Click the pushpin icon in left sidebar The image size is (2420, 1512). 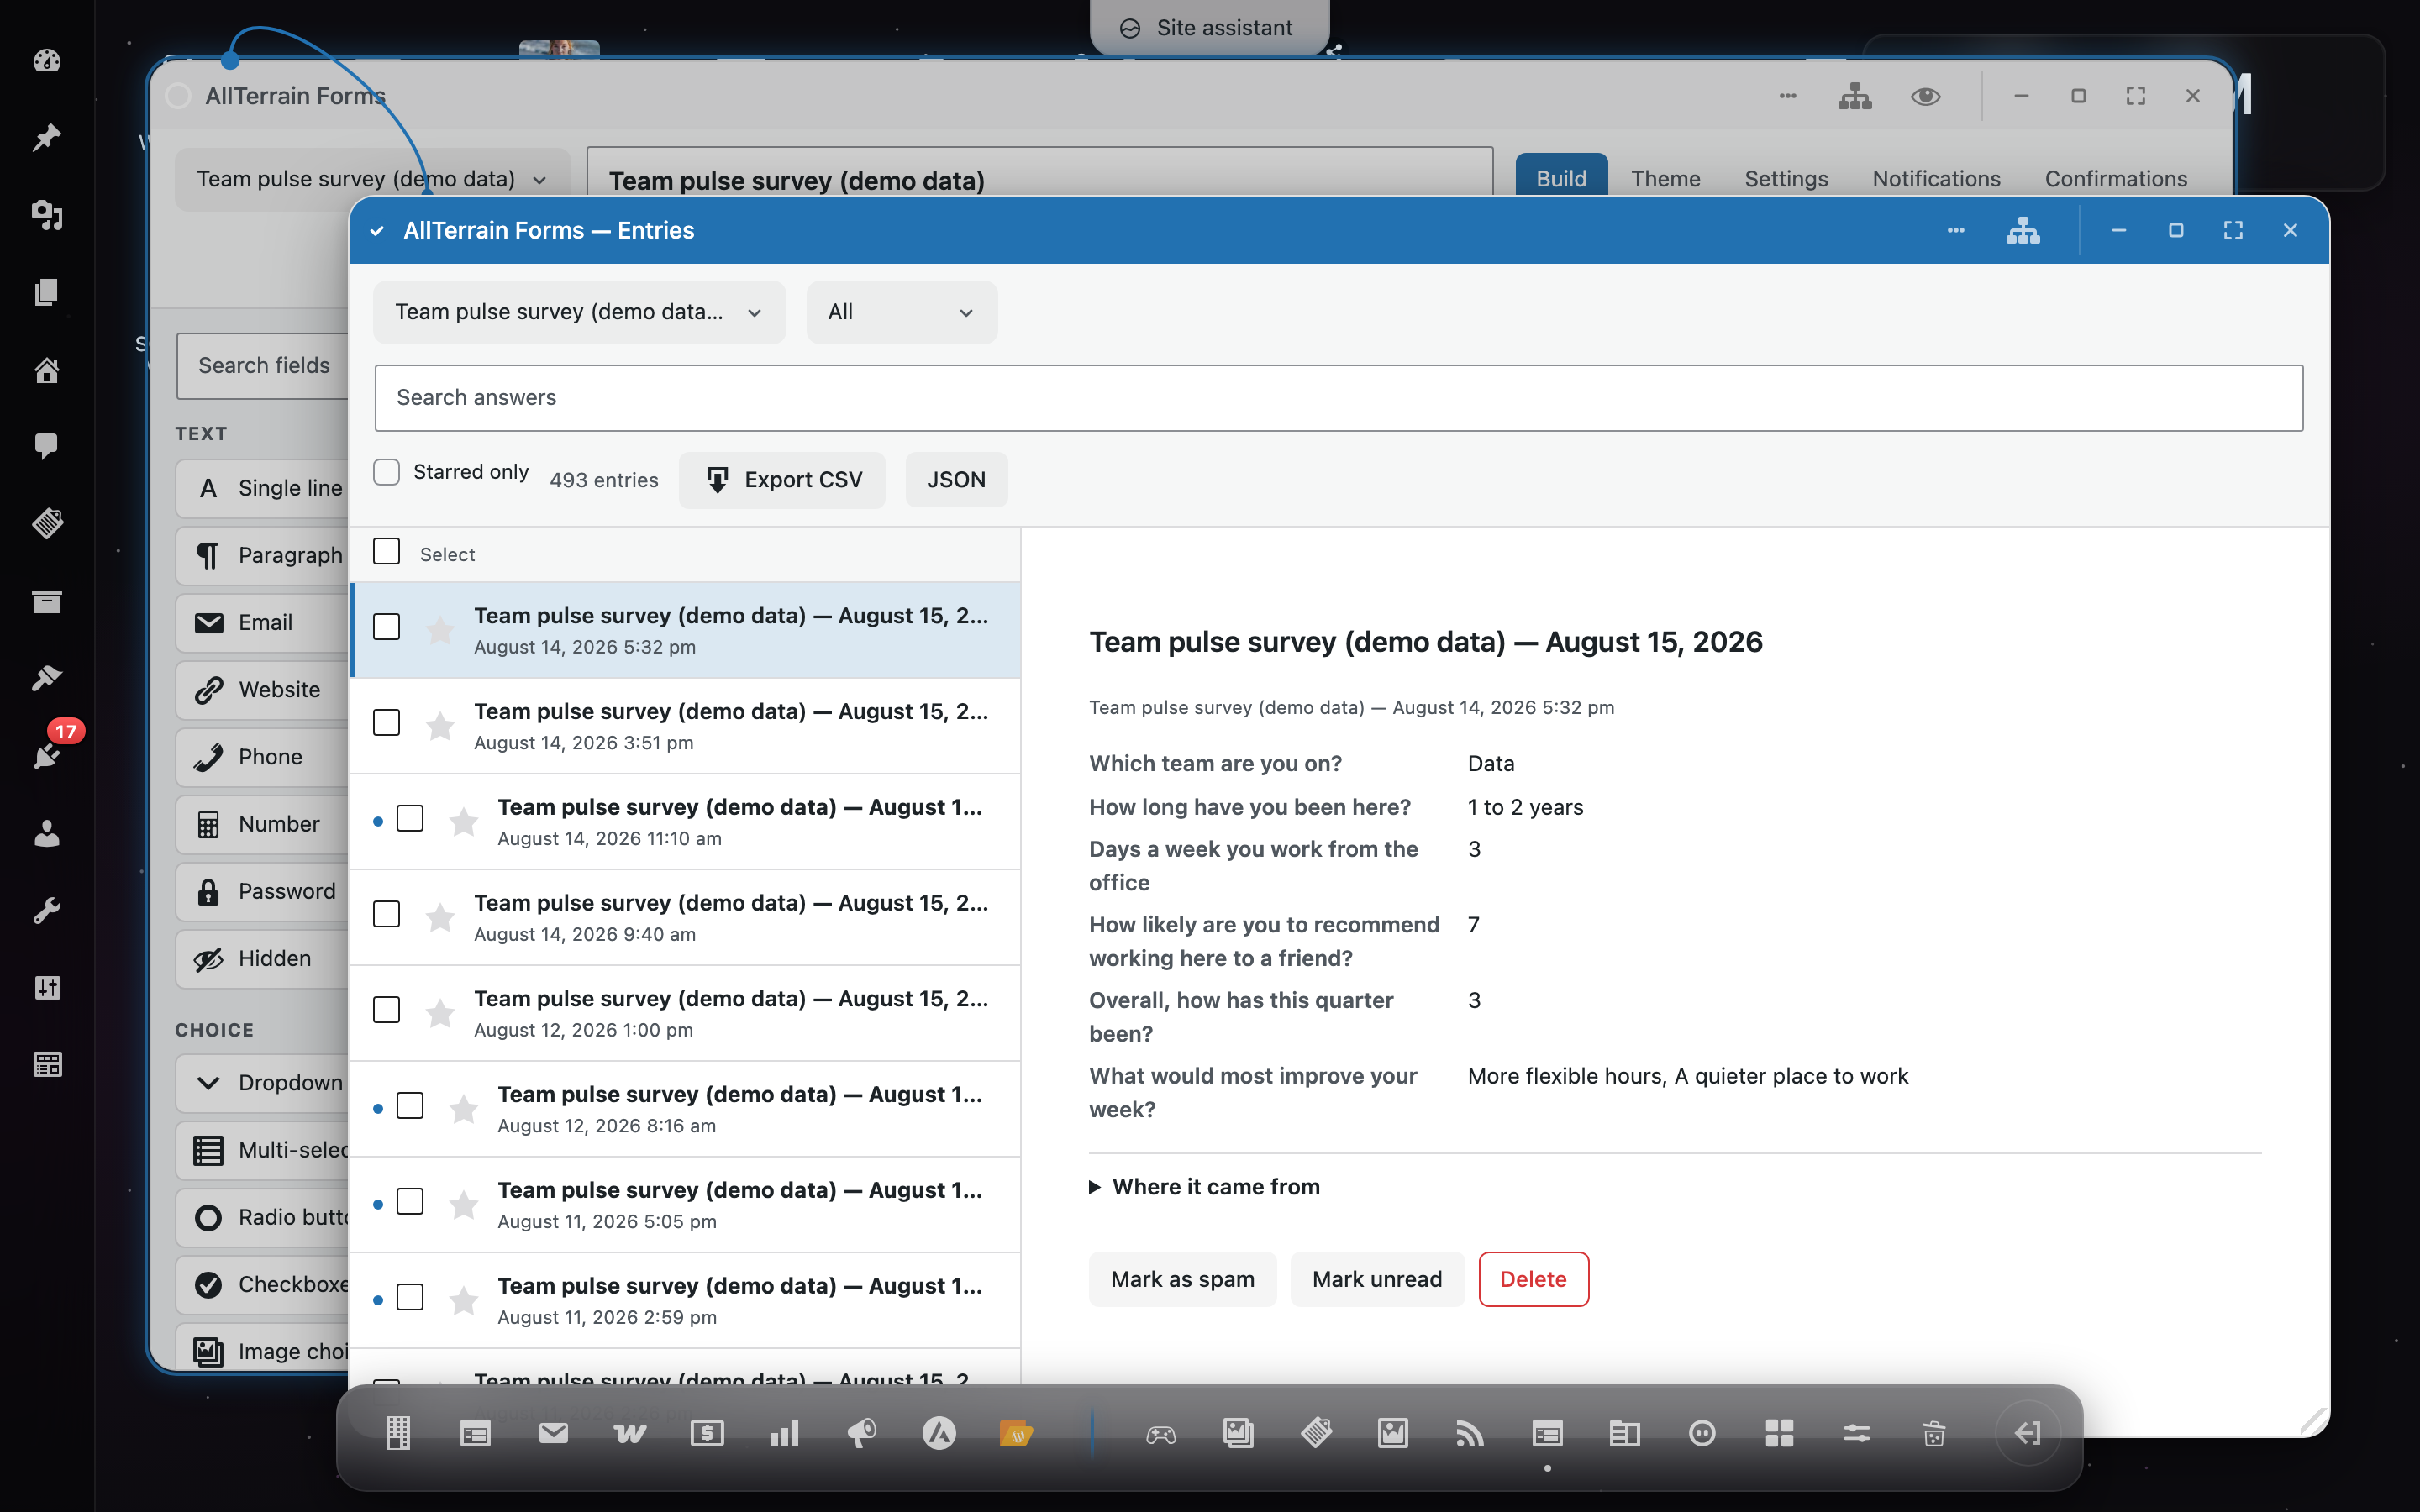tap(47, 137)
